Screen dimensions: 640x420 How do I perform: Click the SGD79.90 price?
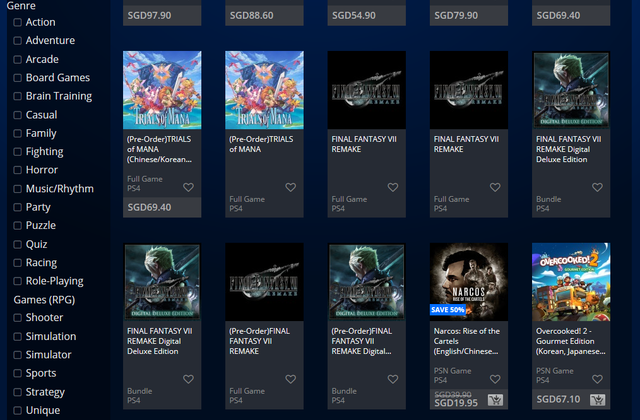tap(456, 16)
